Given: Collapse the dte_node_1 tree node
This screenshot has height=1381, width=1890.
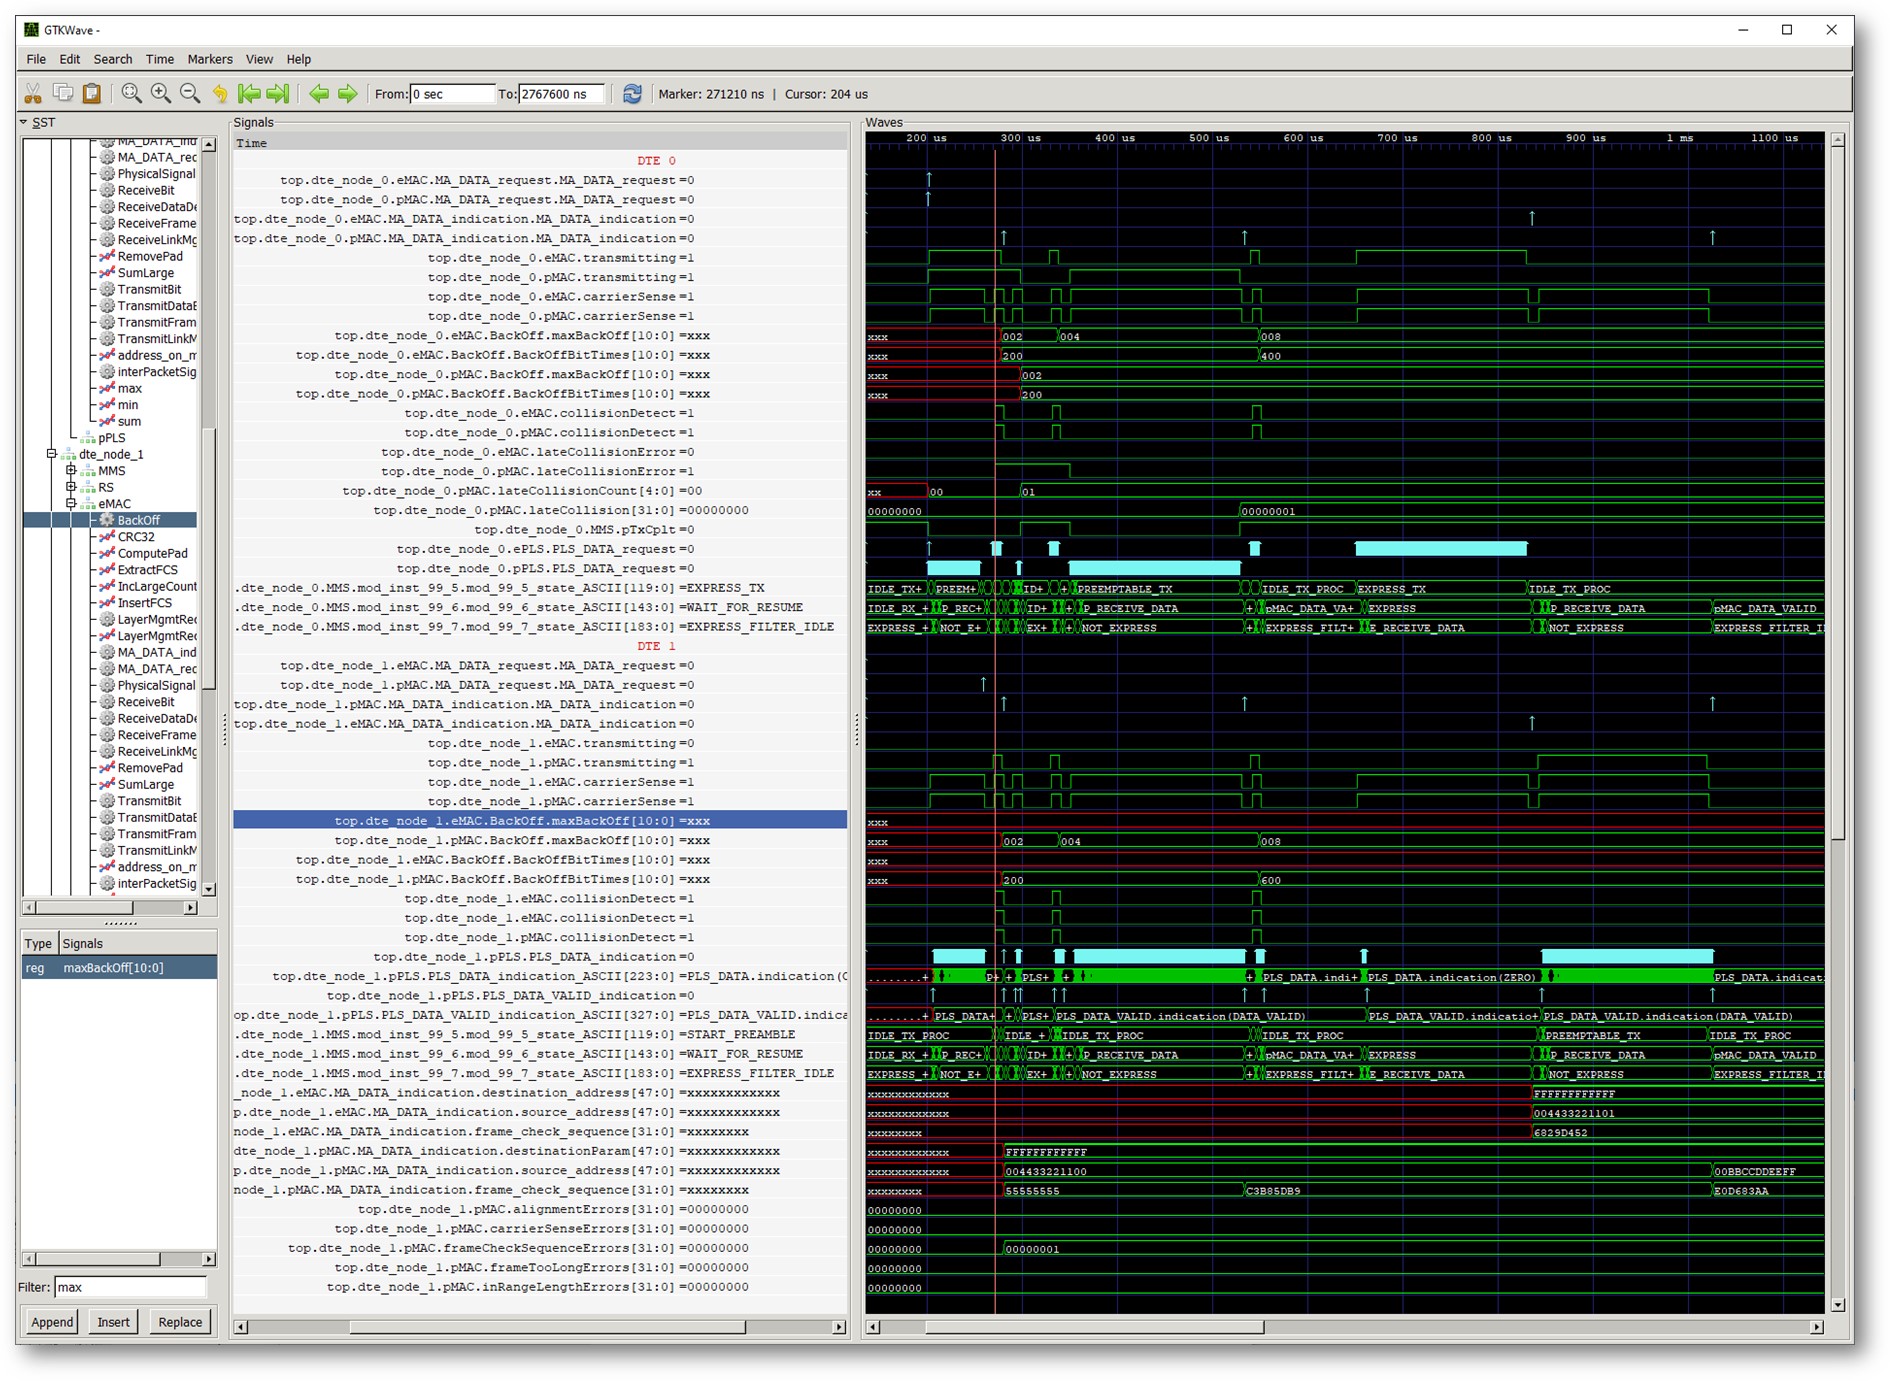Looking at the screenshot, I should [52, 454].
